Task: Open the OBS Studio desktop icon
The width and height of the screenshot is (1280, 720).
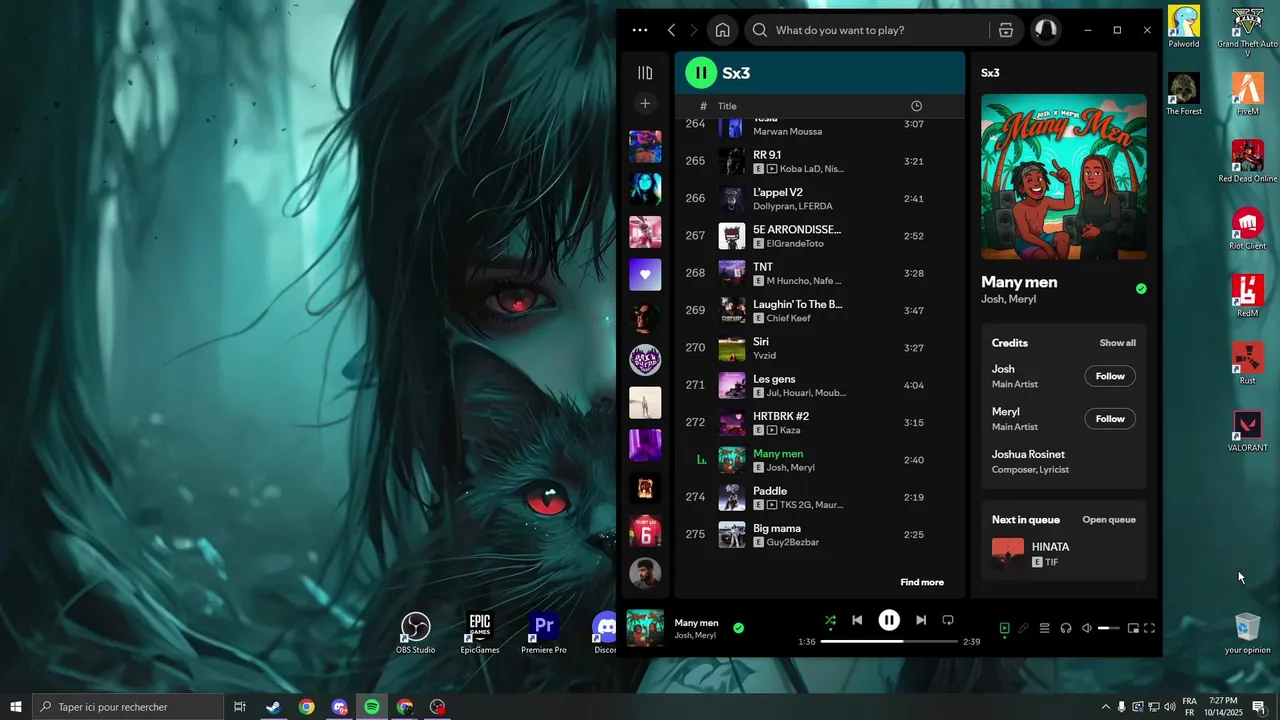Action: [x=415, y=634]
